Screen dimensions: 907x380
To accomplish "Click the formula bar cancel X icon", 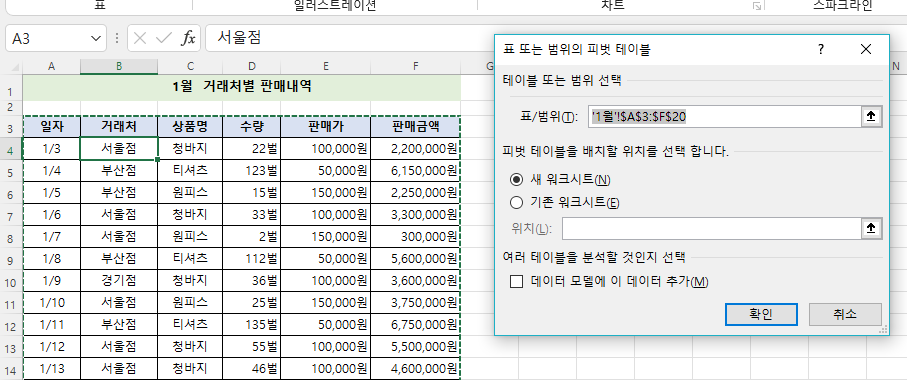I will pyautogui.click(x=139, y=39).
